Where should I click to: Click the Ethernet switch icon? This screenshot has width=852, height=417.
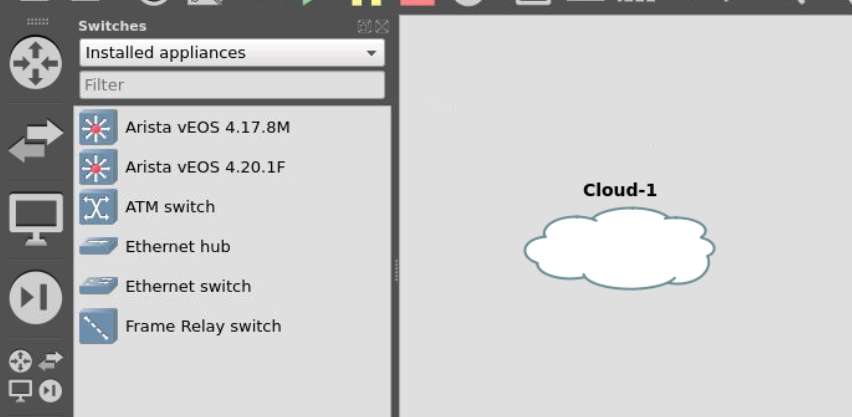tap(98, 286)
